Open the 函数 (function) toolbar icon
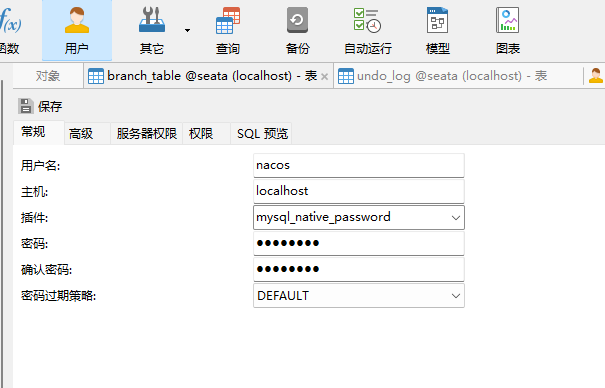Image resolution: width=605 pixels, height=388 pixels. pyautogui.click(x=10, y=31)
